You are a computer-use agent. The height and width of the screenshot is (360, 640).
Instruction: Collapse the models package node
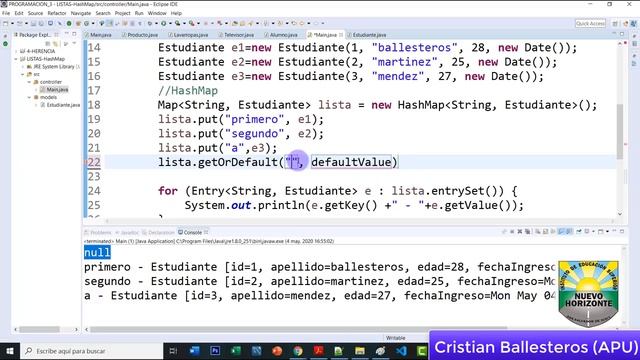click(29, 98)
